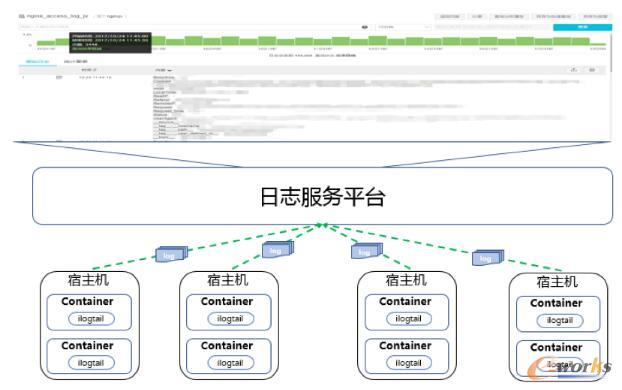
Task: Click the small round icon ending the query bar
Action: point(365,27)
